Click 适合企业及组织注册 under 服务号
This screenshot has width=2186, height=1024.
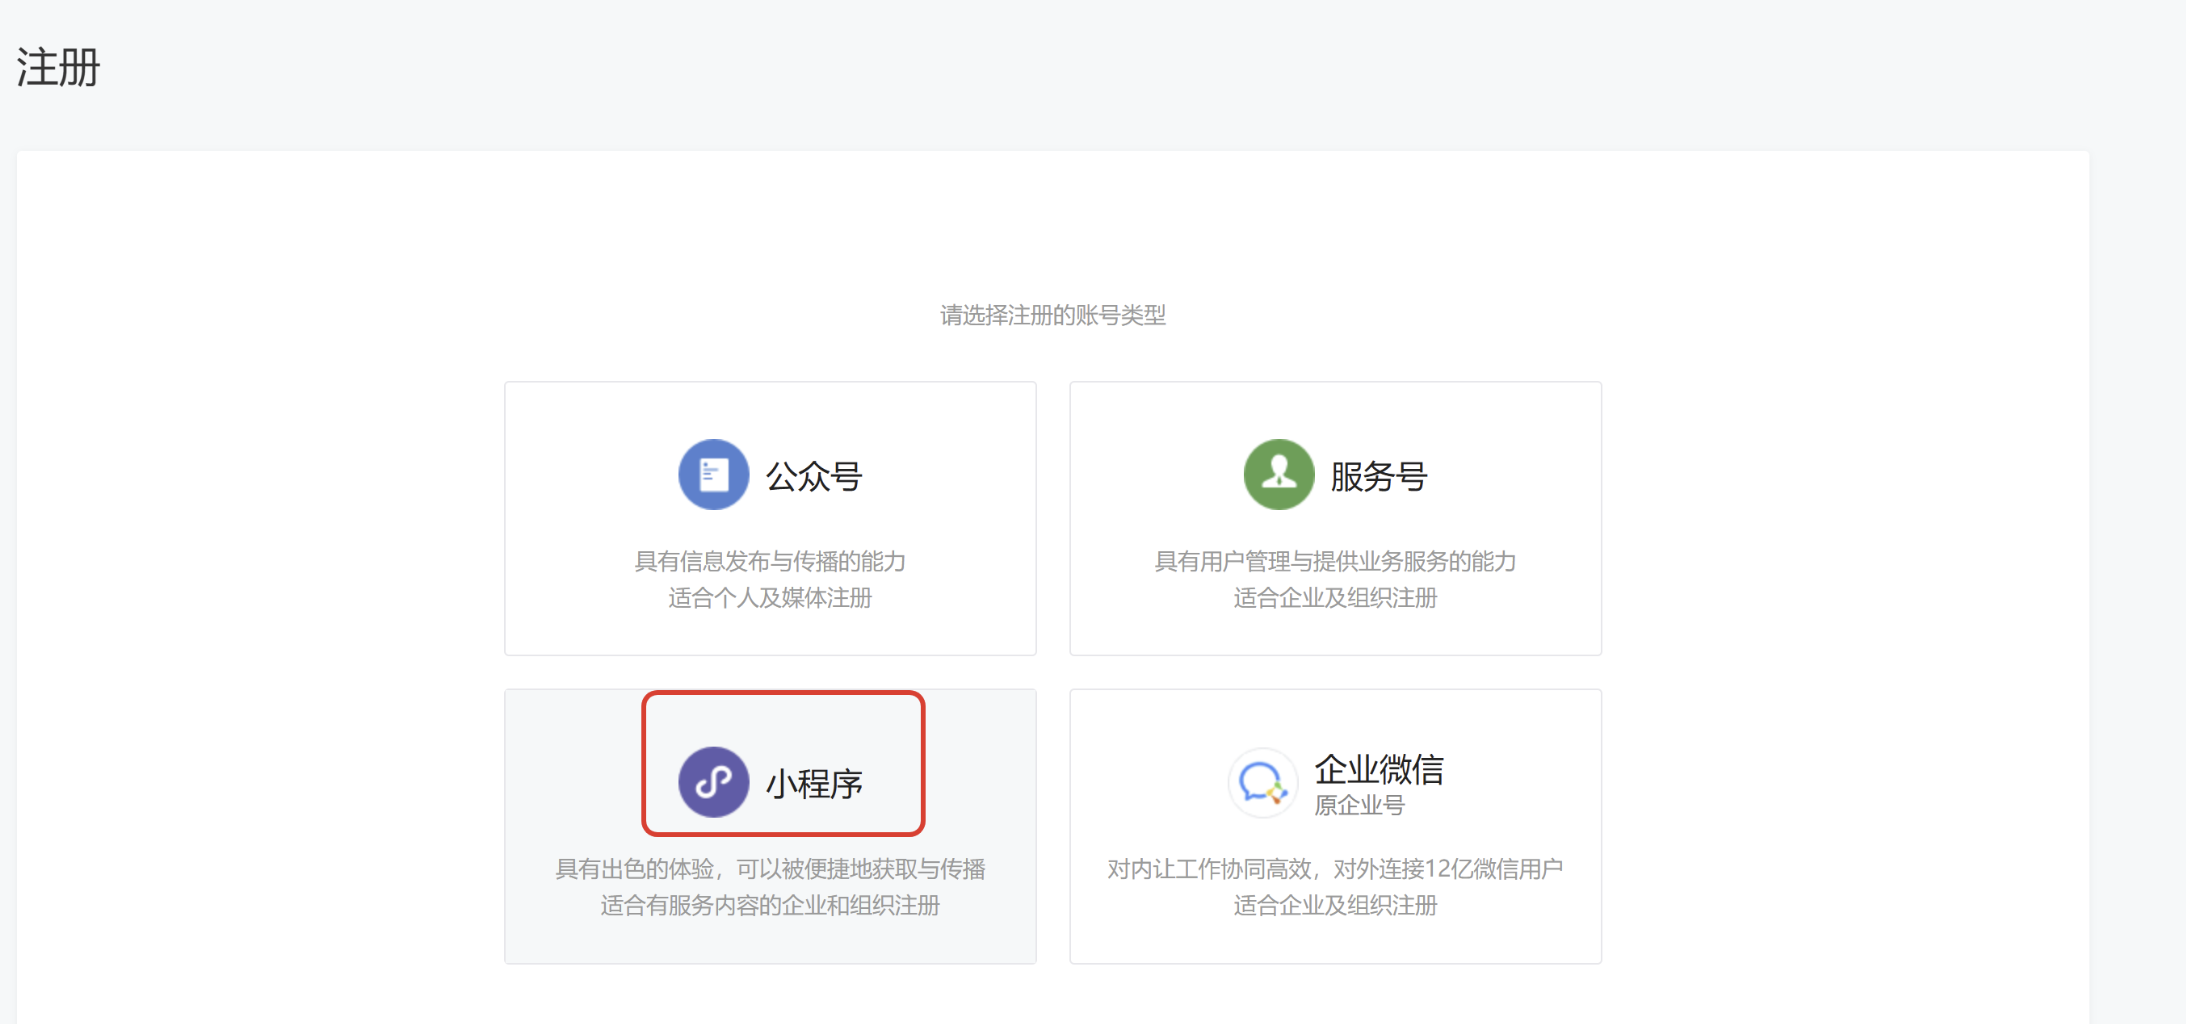tap(1335, 598)
